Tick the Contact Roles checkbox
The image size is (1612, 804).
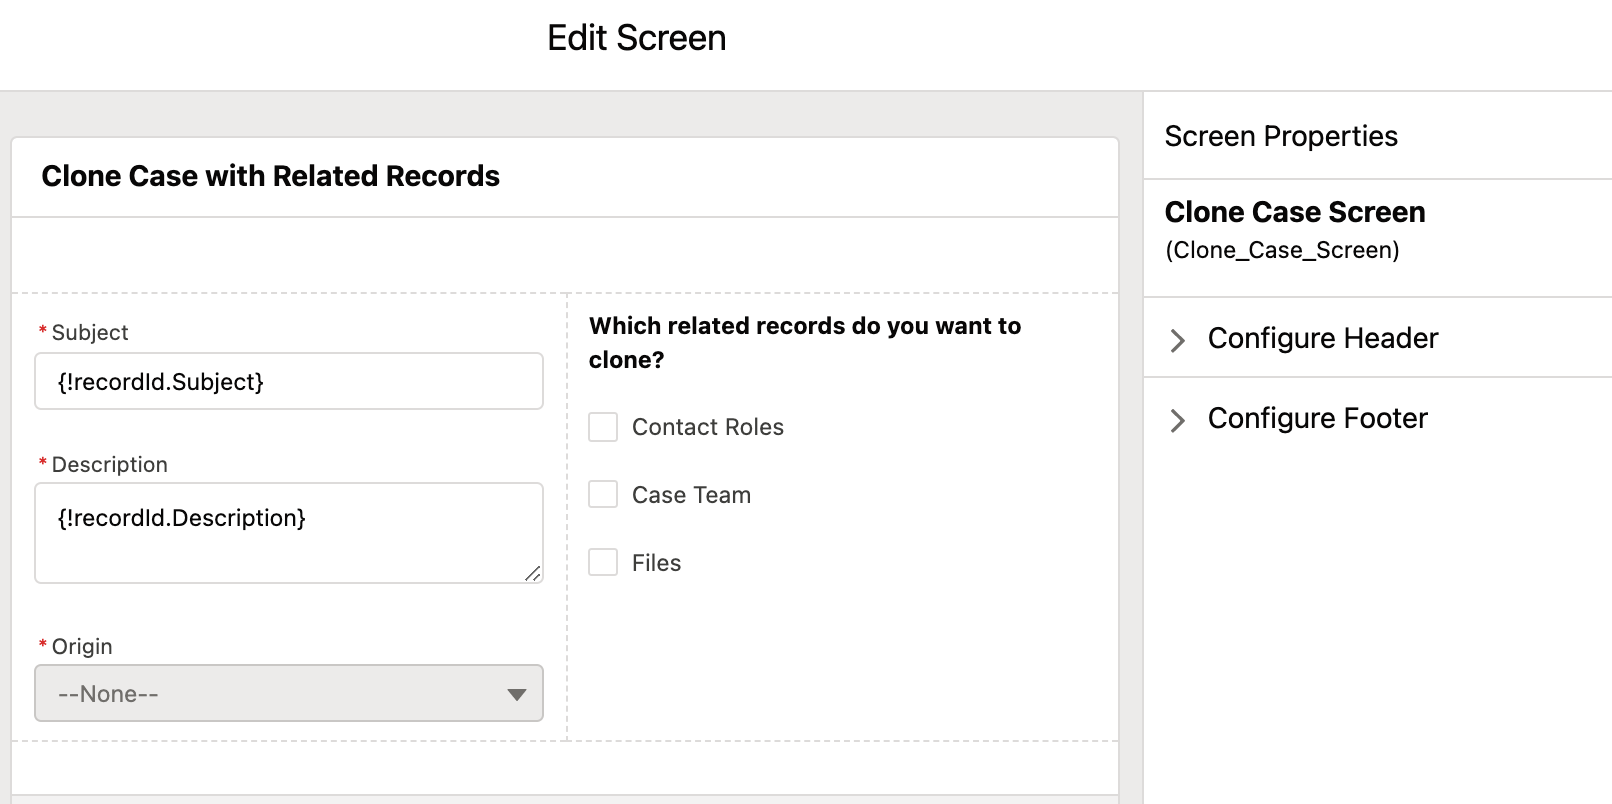click(603, 427)
